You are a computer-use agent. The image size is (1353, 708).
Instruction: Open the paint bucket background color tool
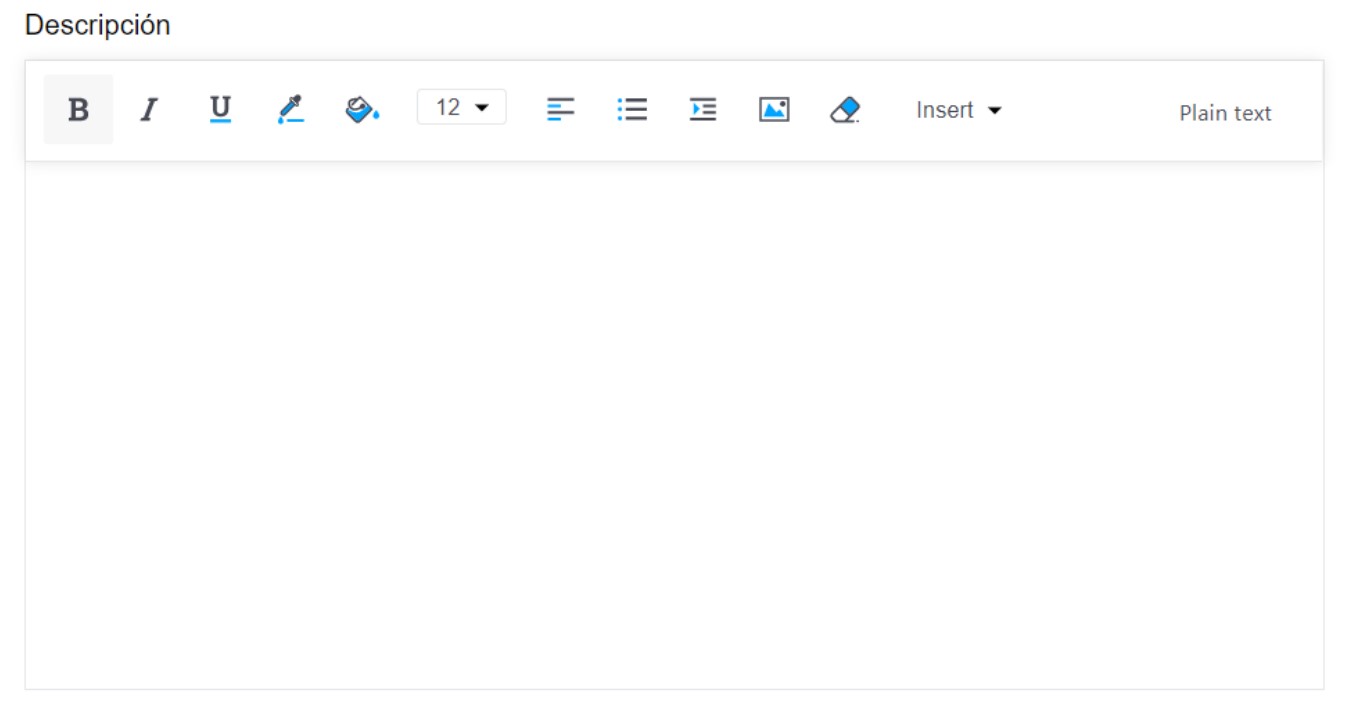[362, 109]
